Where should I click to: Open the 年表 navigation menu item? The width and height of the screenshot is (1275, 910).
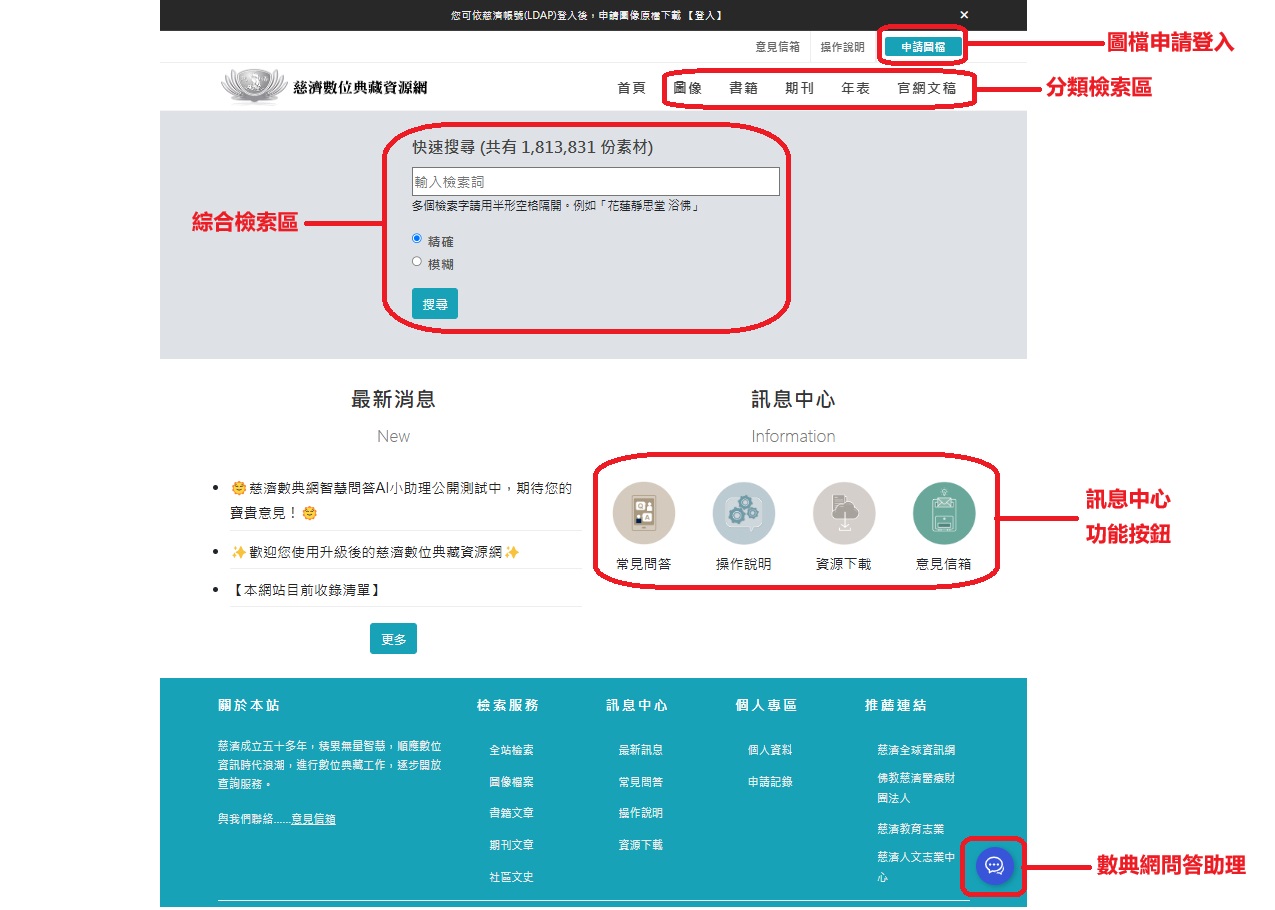856,88
